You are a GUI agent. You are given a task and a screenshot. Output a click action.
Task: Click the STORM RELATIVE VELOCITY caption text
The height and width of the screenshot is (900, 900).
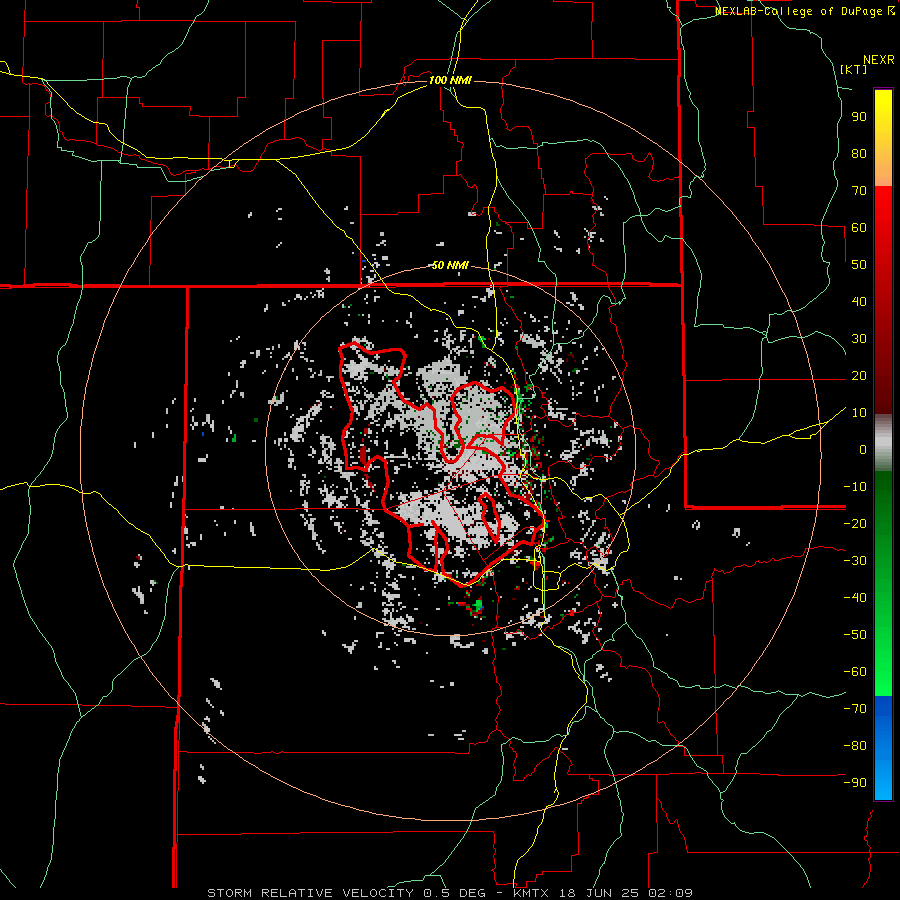(x=310, y=893)
